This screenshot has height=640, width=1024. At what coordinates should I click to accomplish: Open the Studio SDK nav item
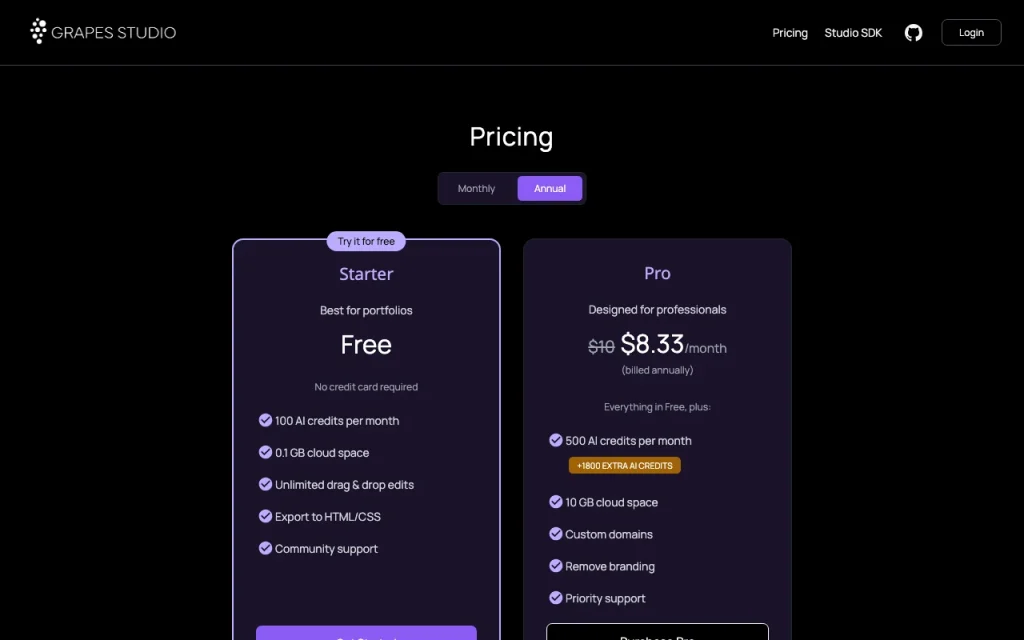point(853,33)
